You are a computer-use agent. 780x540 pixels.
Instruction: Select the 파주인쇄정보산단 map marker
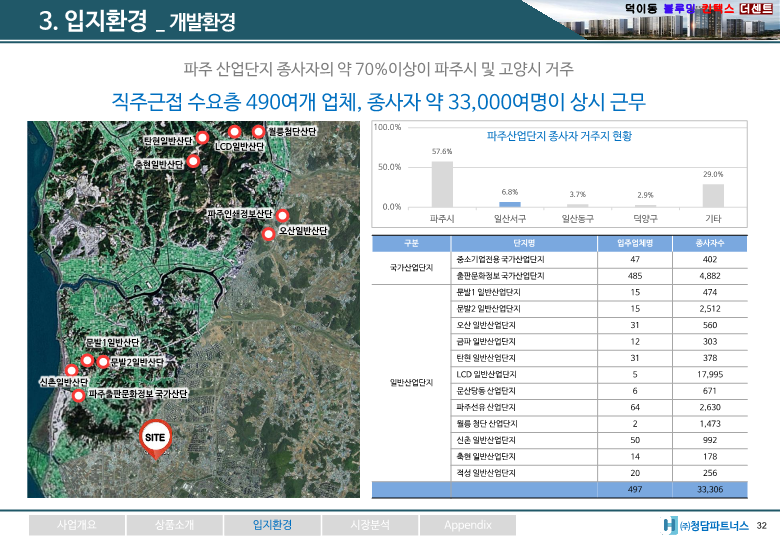point(282,215)
